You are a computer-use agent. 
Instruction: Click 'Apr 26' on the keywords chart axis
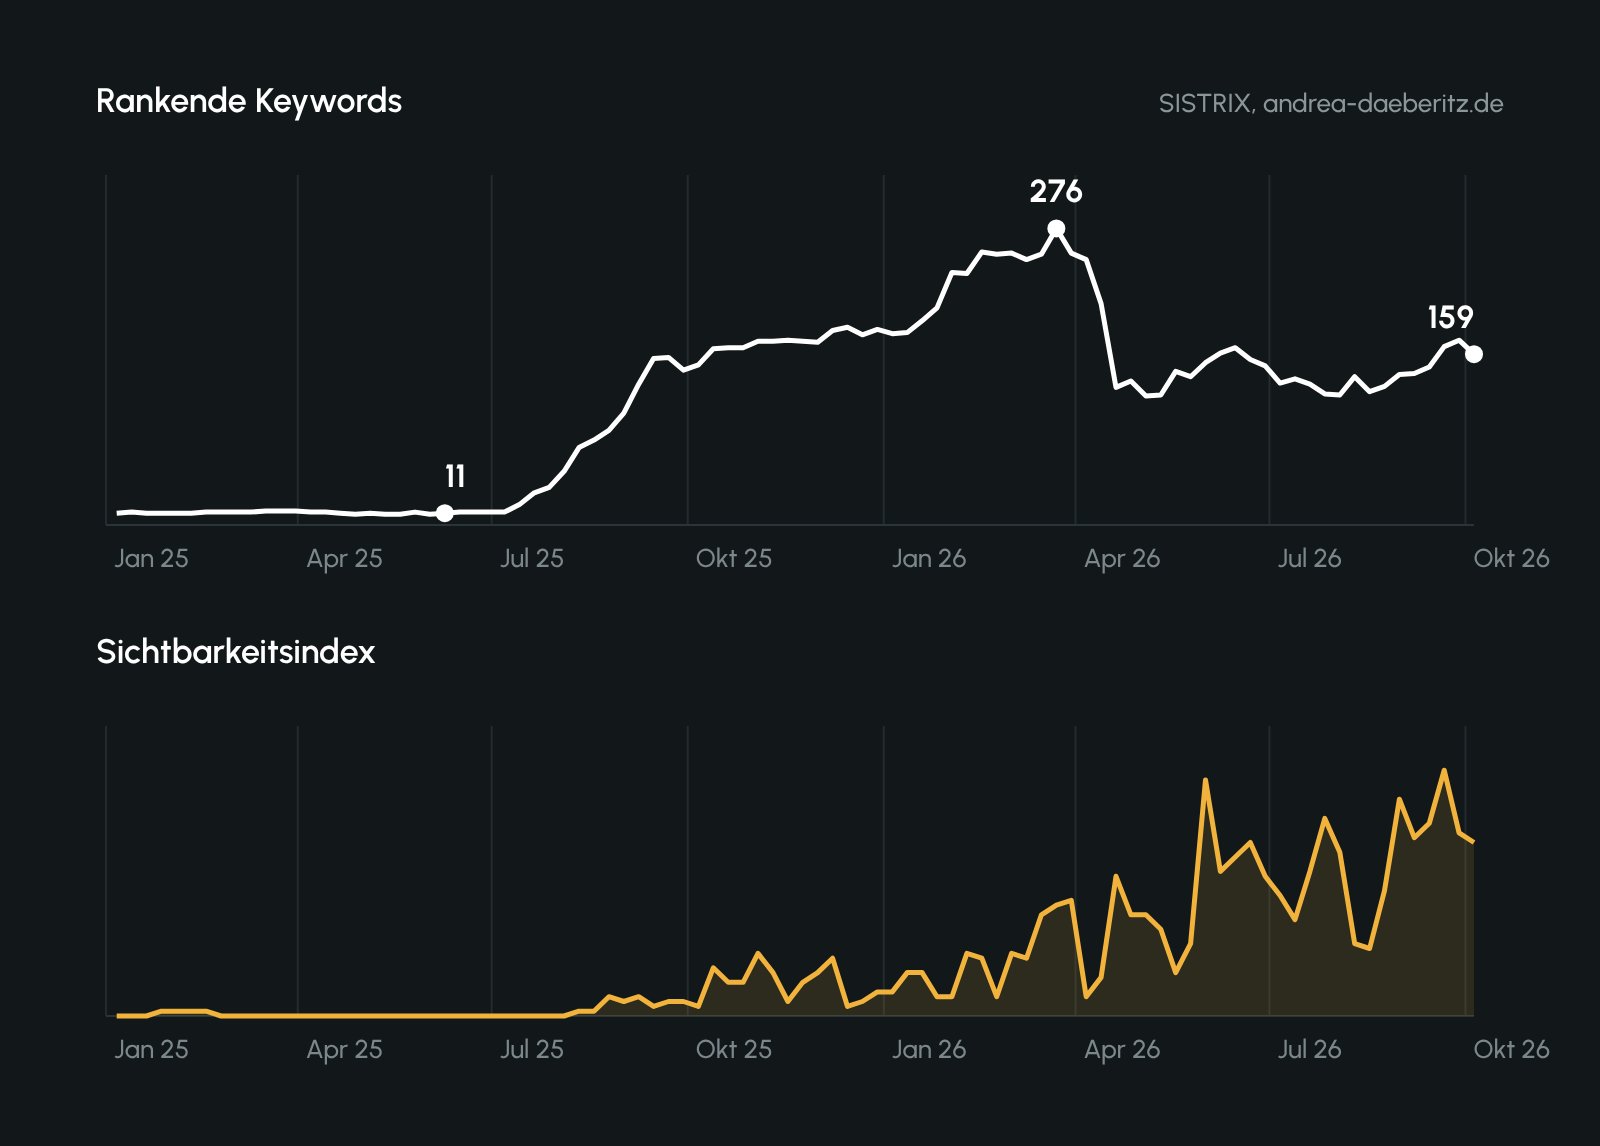(1122, 558)
